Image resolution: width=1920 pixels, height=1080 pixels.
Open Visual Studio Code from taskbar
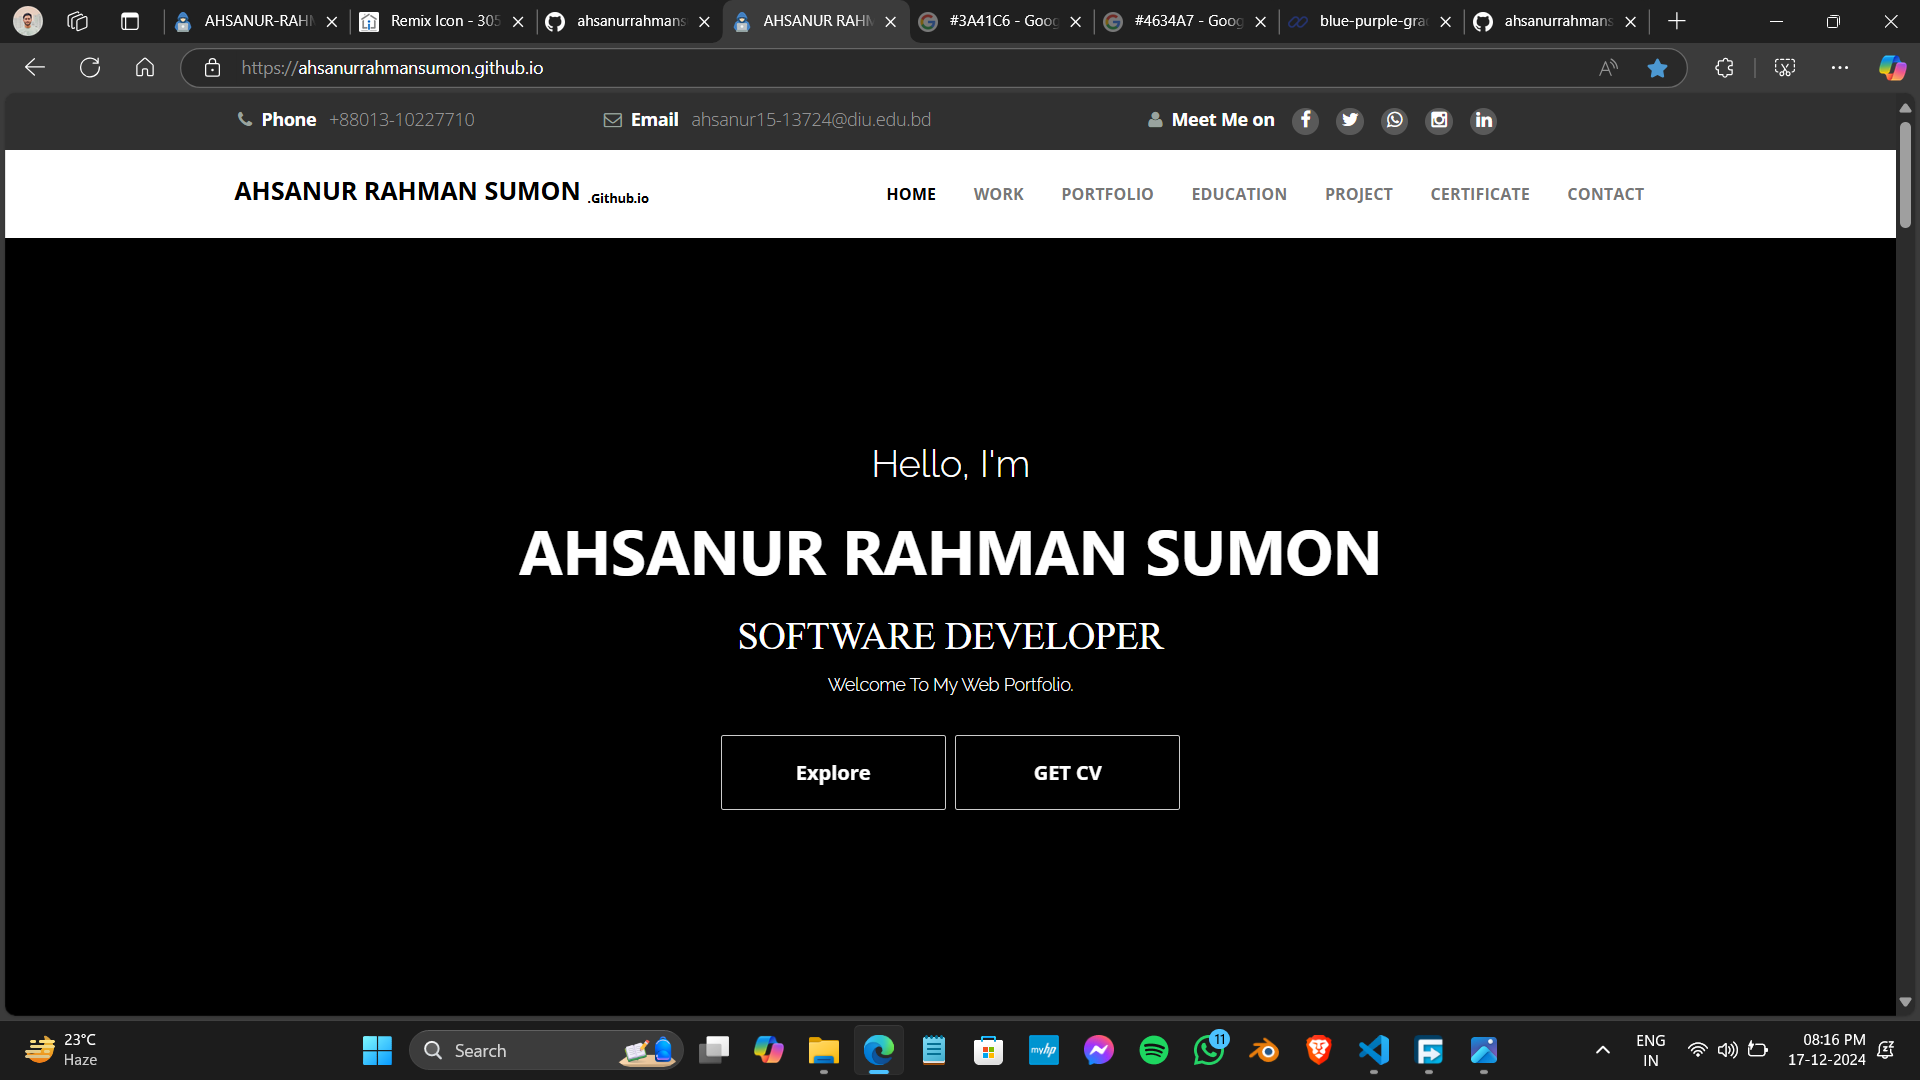click(1374, 1050)
